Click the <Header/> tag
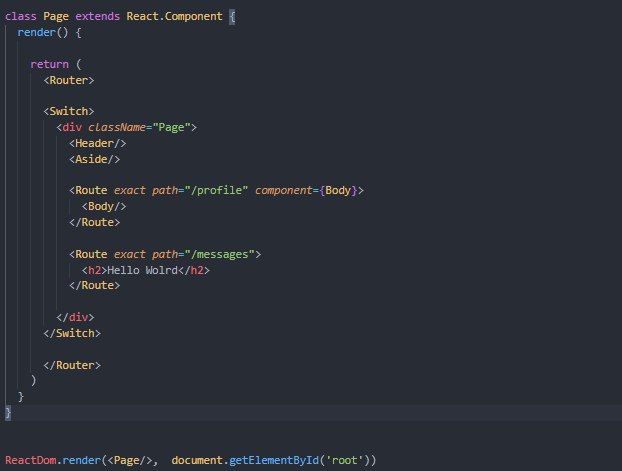 (x=98, y=143)
